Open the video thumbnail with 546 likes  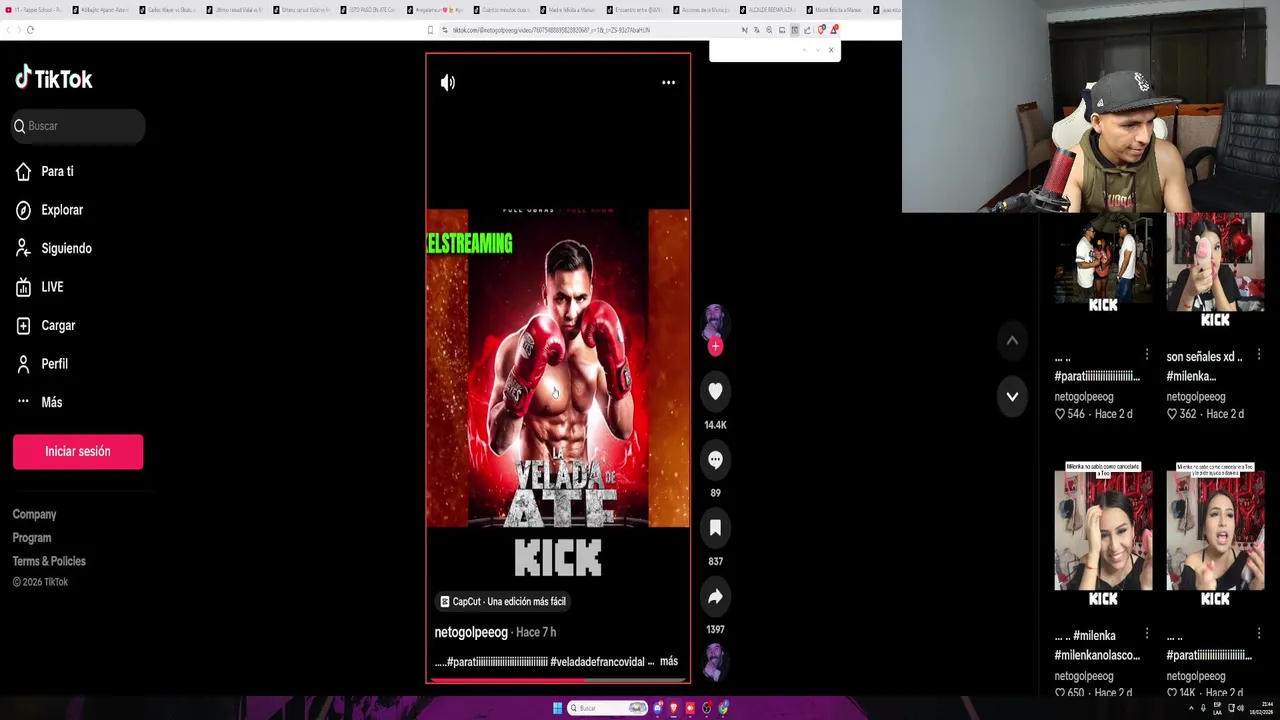coord(1103,265)
